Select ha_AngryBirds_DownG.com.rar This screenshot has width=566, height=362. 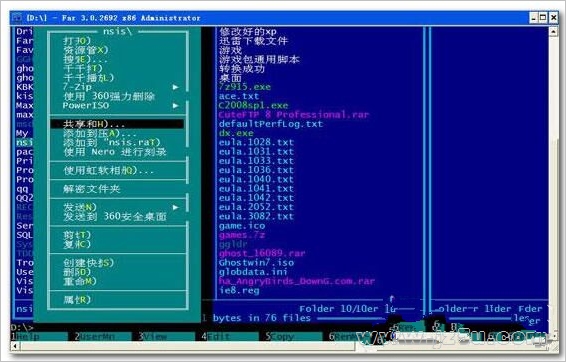[x=296, y=281]
